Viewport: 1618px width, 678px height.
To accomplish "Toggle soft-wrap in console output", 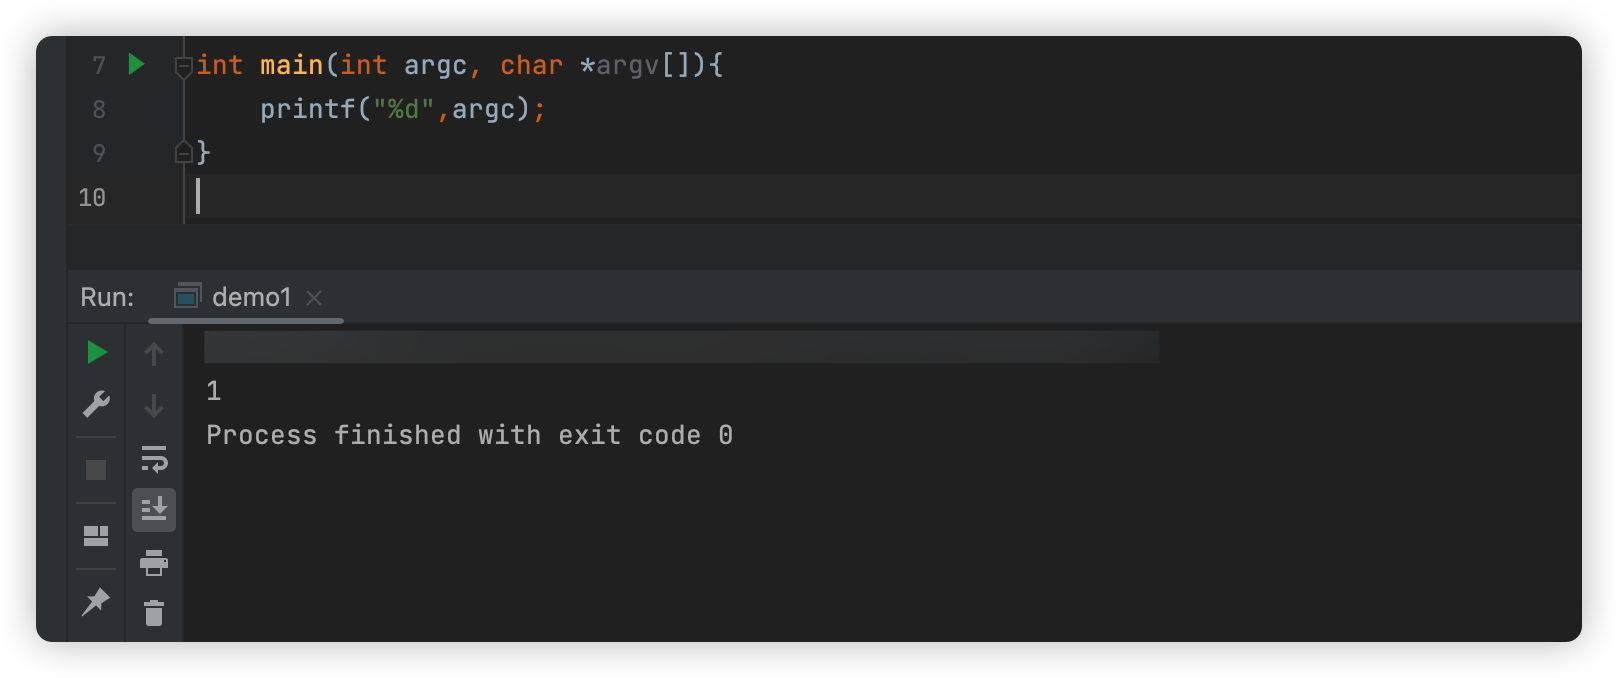I will pyautogui.click(x=154, y=458).
